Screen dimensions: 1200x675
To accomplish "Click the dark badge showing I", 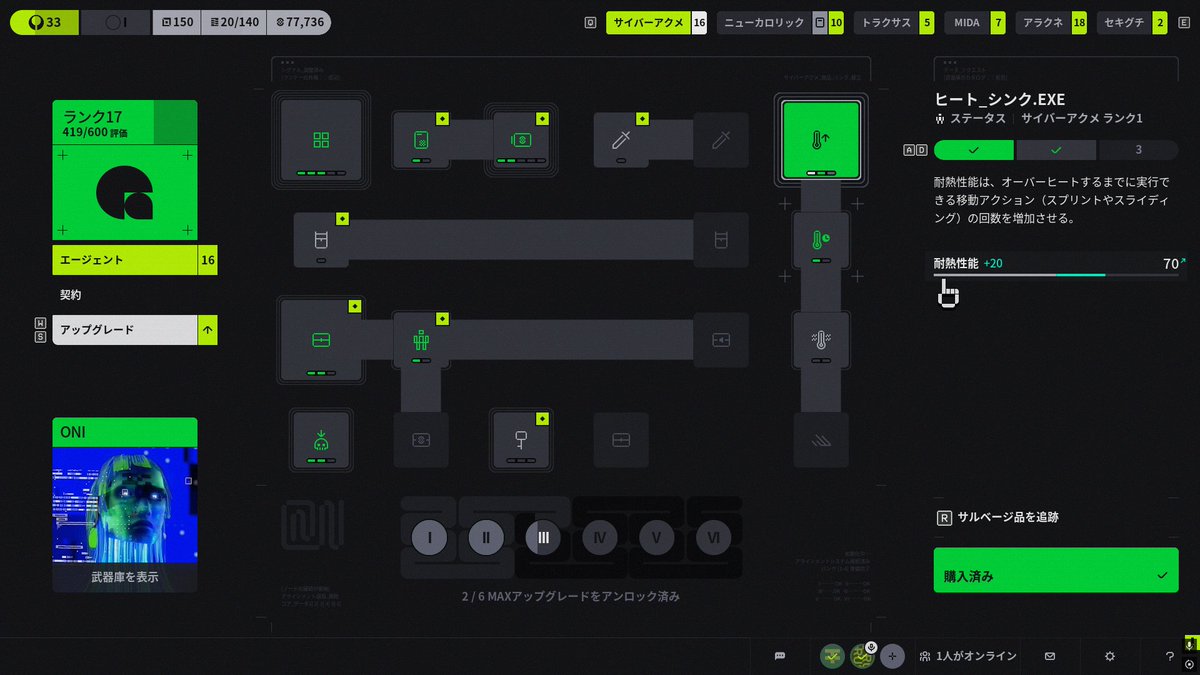I will 115,22.
